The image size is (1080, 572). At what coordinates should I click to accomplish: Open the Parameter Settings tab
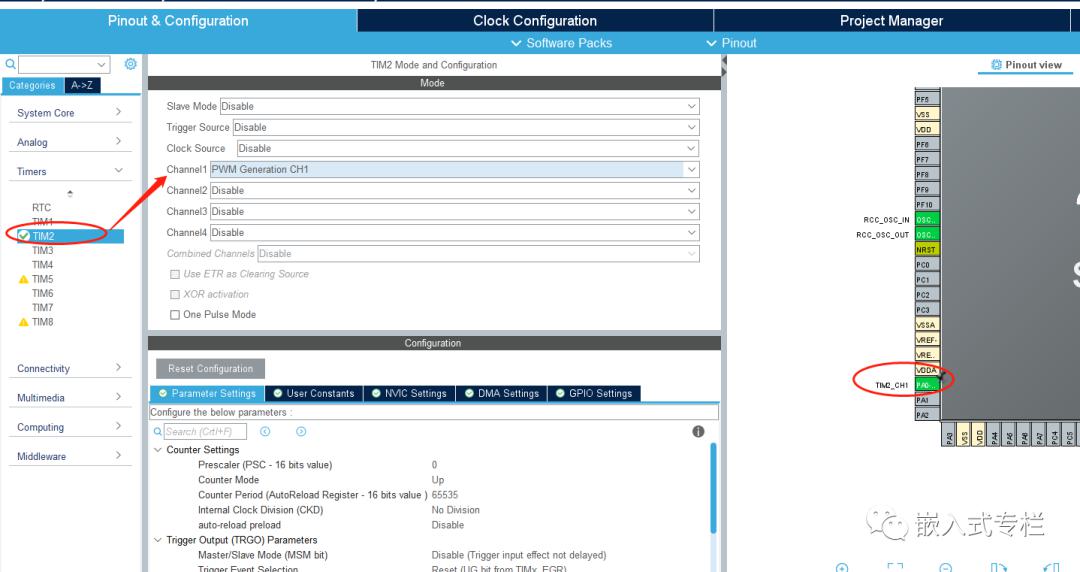pyautogui.click(x=207, y=394)
